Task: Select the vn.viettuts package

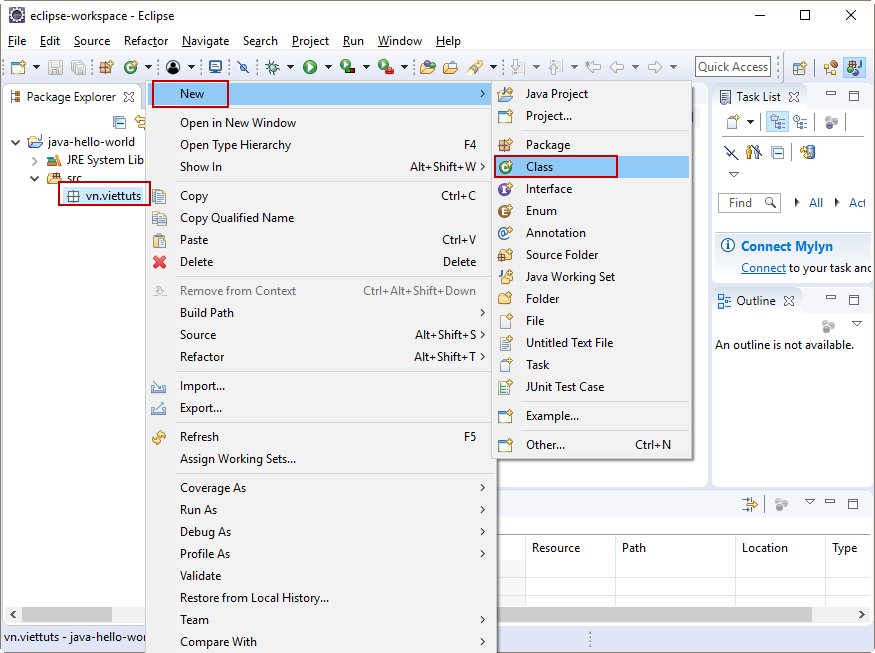Action: coord(104,196)
